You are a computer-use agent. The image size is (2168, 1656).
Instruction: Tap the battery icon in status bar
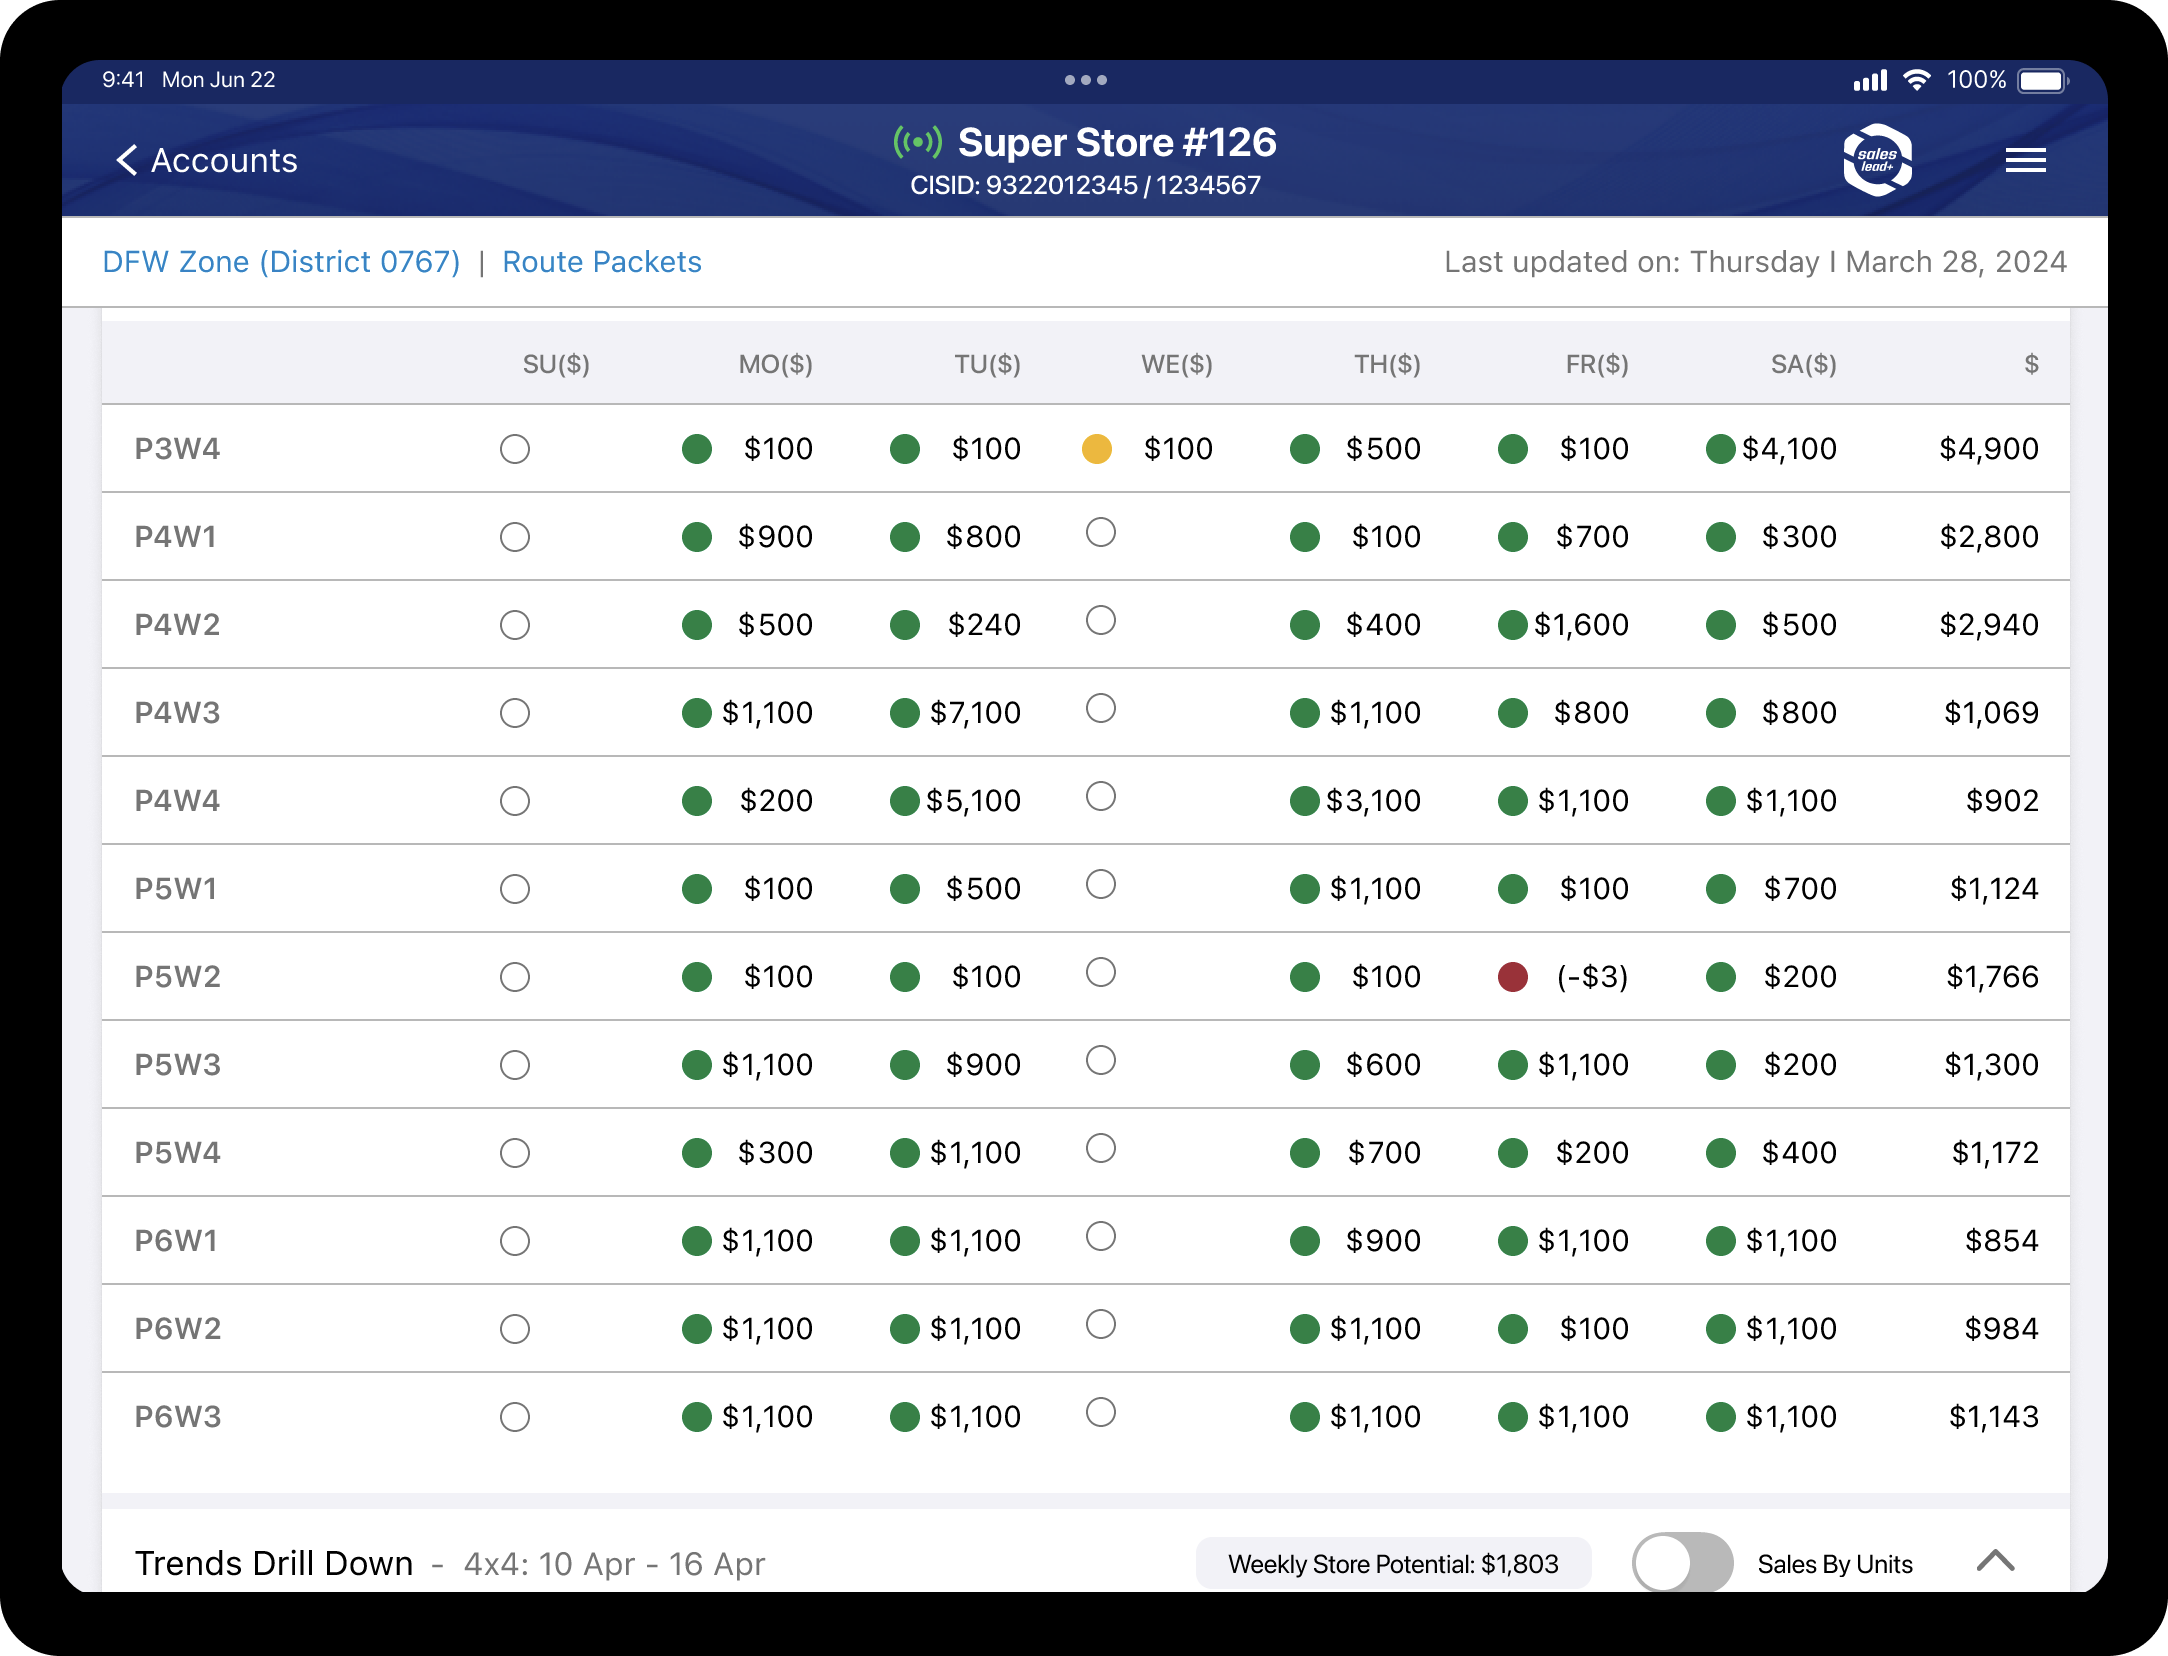pos(2041,80)
